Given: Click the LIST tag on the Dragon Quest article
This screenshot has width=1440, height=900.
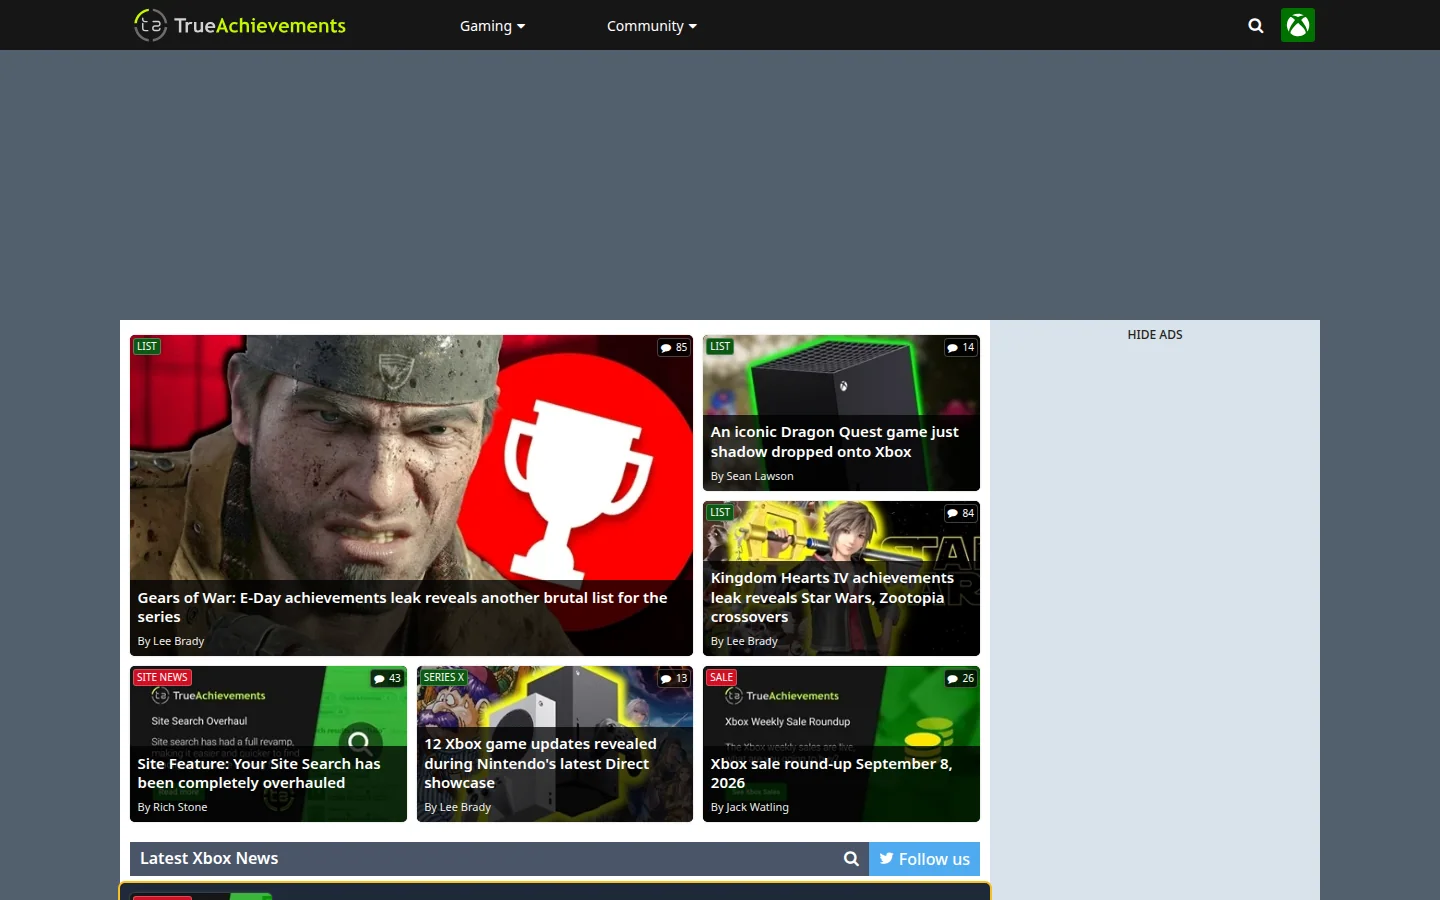Looking at the screenshot, I should (x=720, y=346).
